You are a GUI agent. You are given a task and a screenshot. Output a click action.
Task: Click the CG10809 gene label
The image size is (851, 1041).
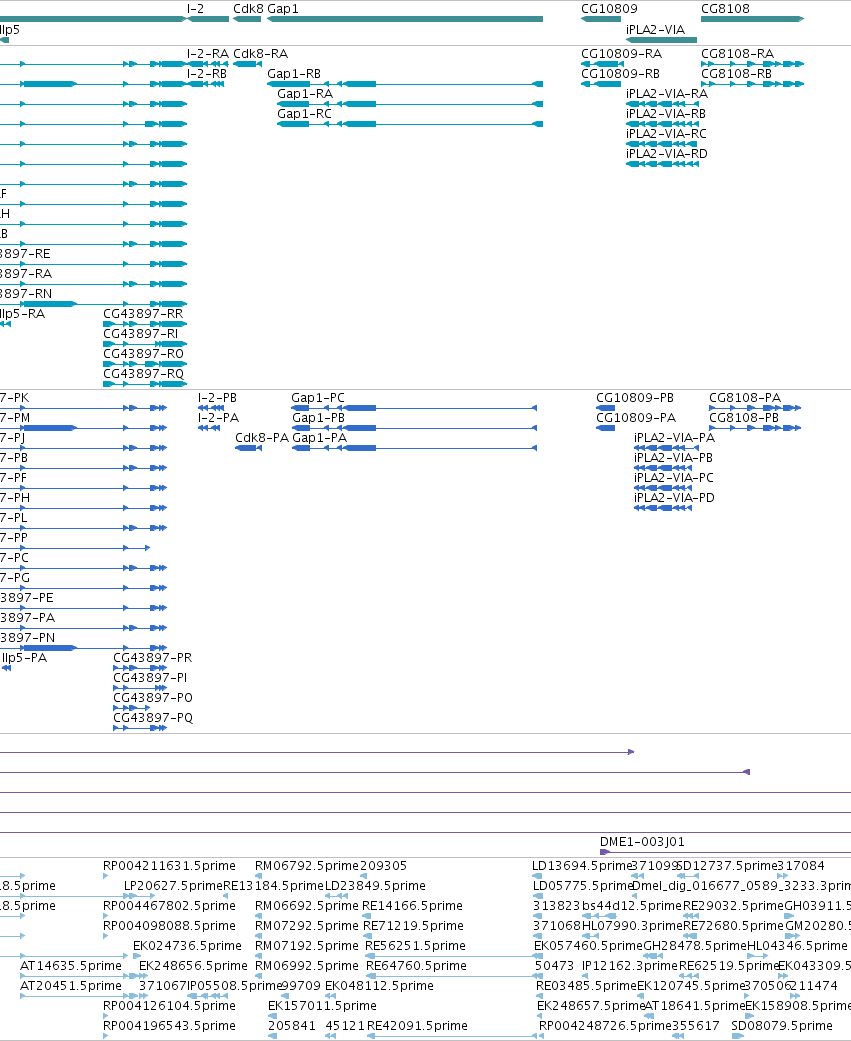click(609, 9)
